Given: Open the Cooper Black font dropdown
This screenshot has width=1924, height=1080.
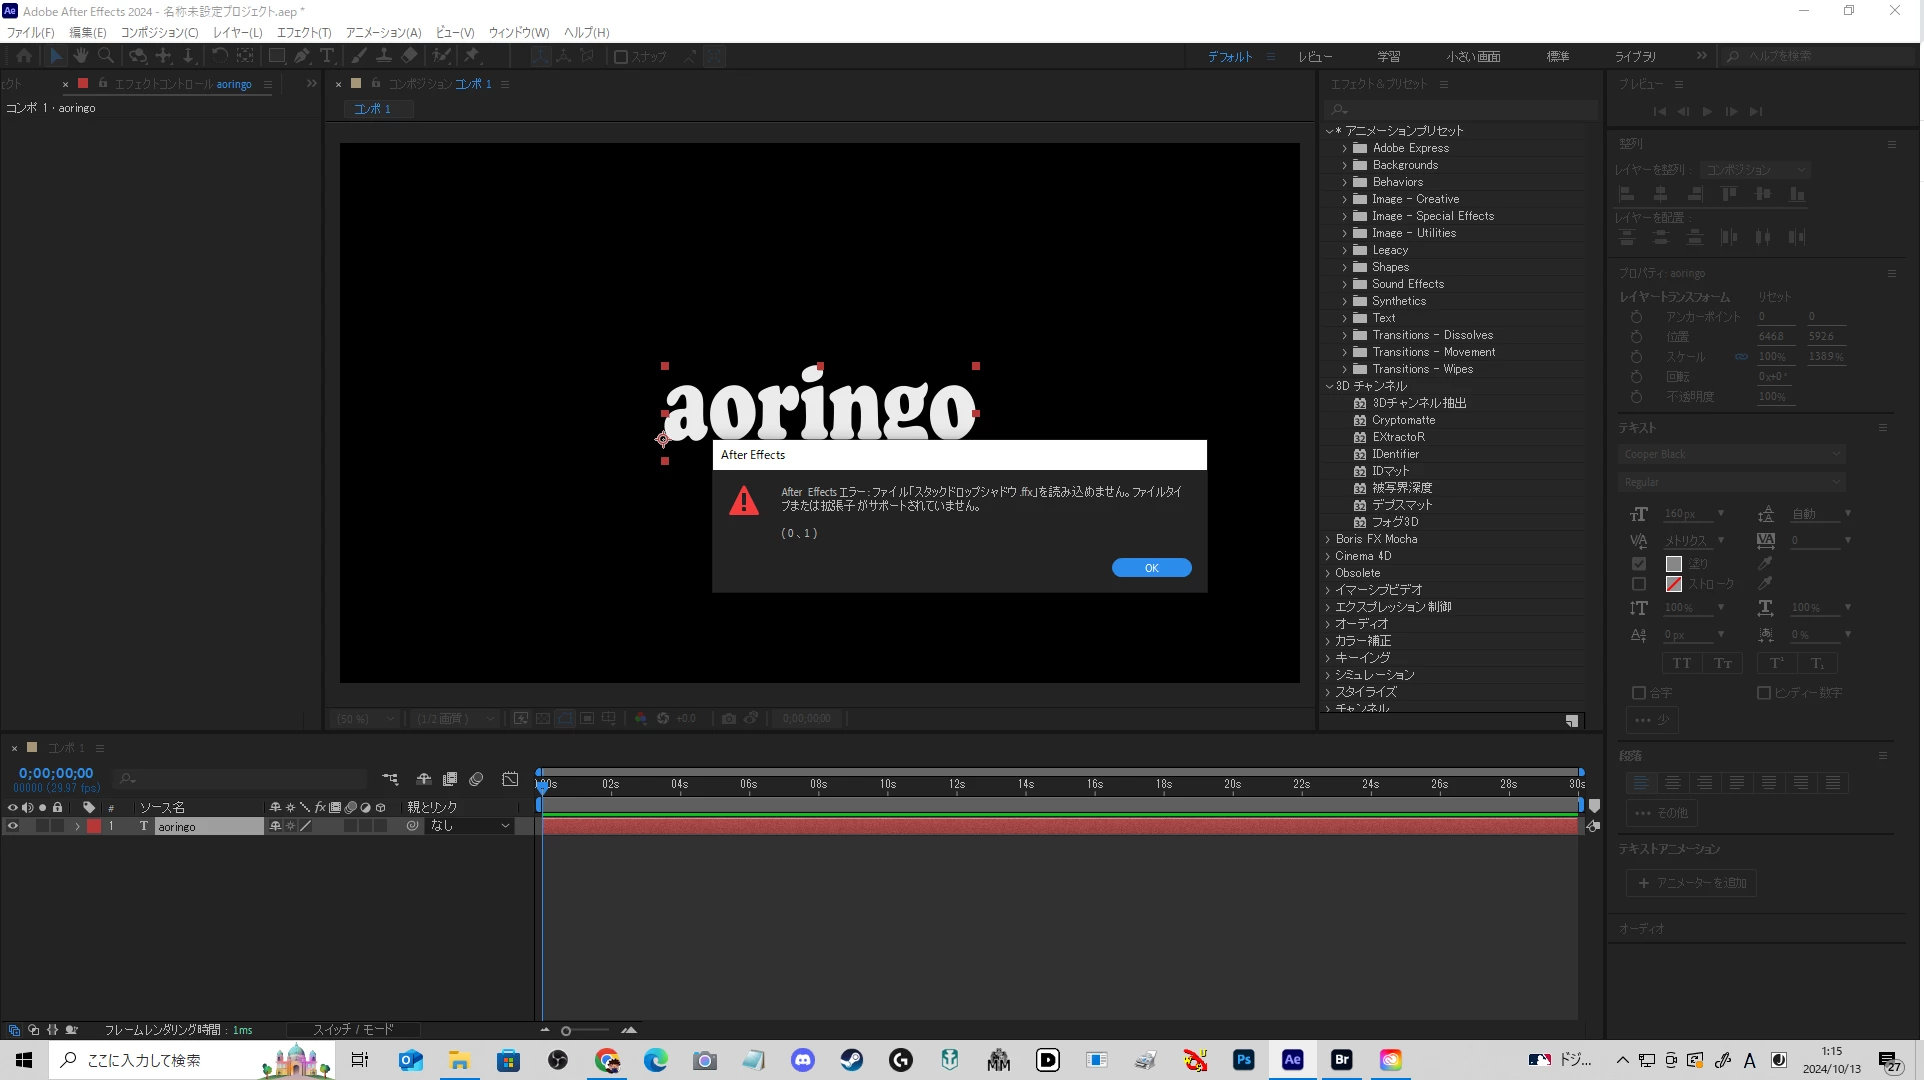Looking at the screenshot, I should (x=1731, y=454).
